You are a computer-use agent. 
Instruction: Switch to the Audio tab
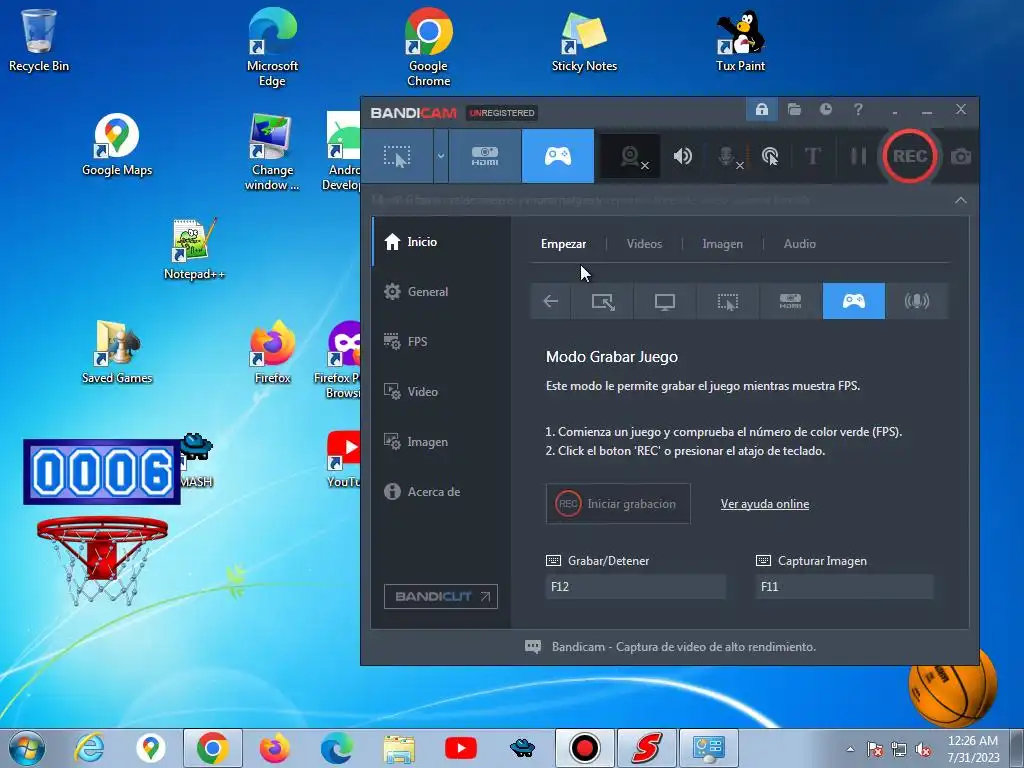(x=799, y=244)
